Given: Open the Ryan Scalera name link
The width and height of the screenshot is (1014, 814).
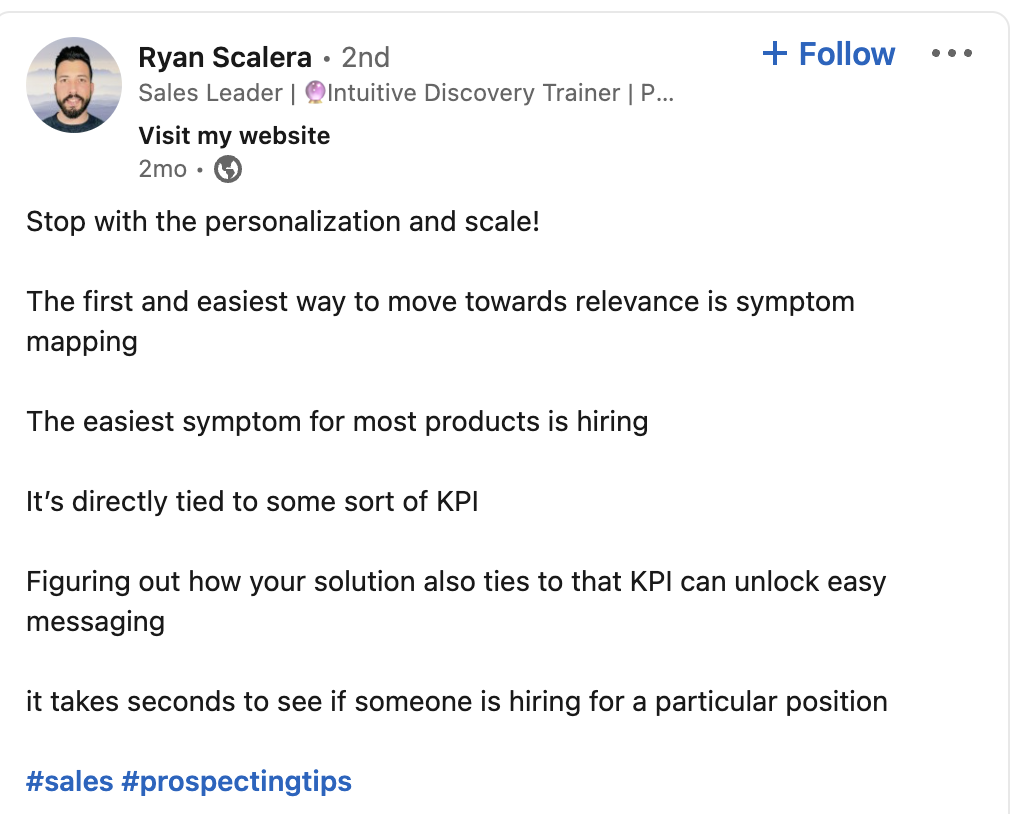Looking at the screenshot, I should click(x=225, y=58).
